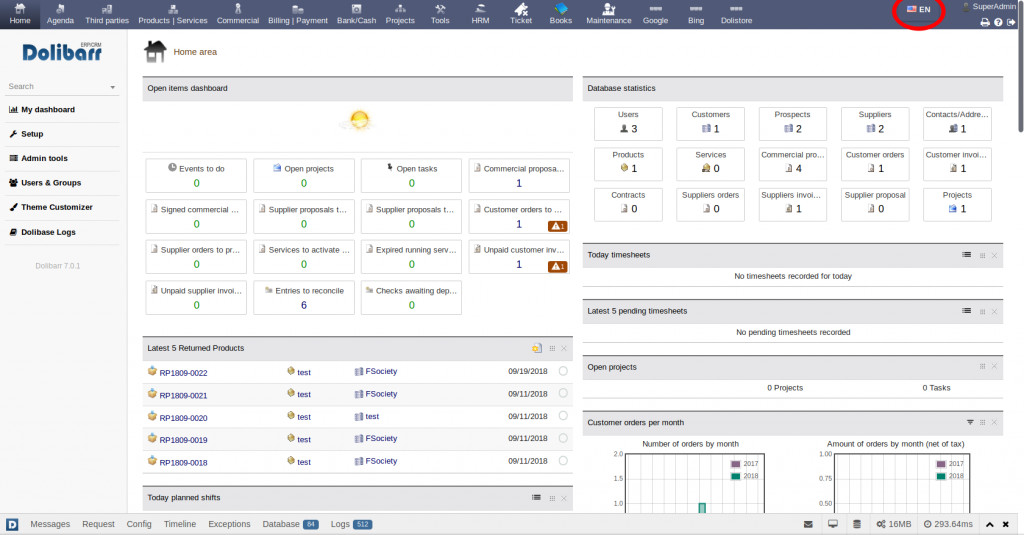The width and height of the screenshot is (1024, 535).
Task: Click the logout icon under SuperAdmin
Action: (1012, 22)
